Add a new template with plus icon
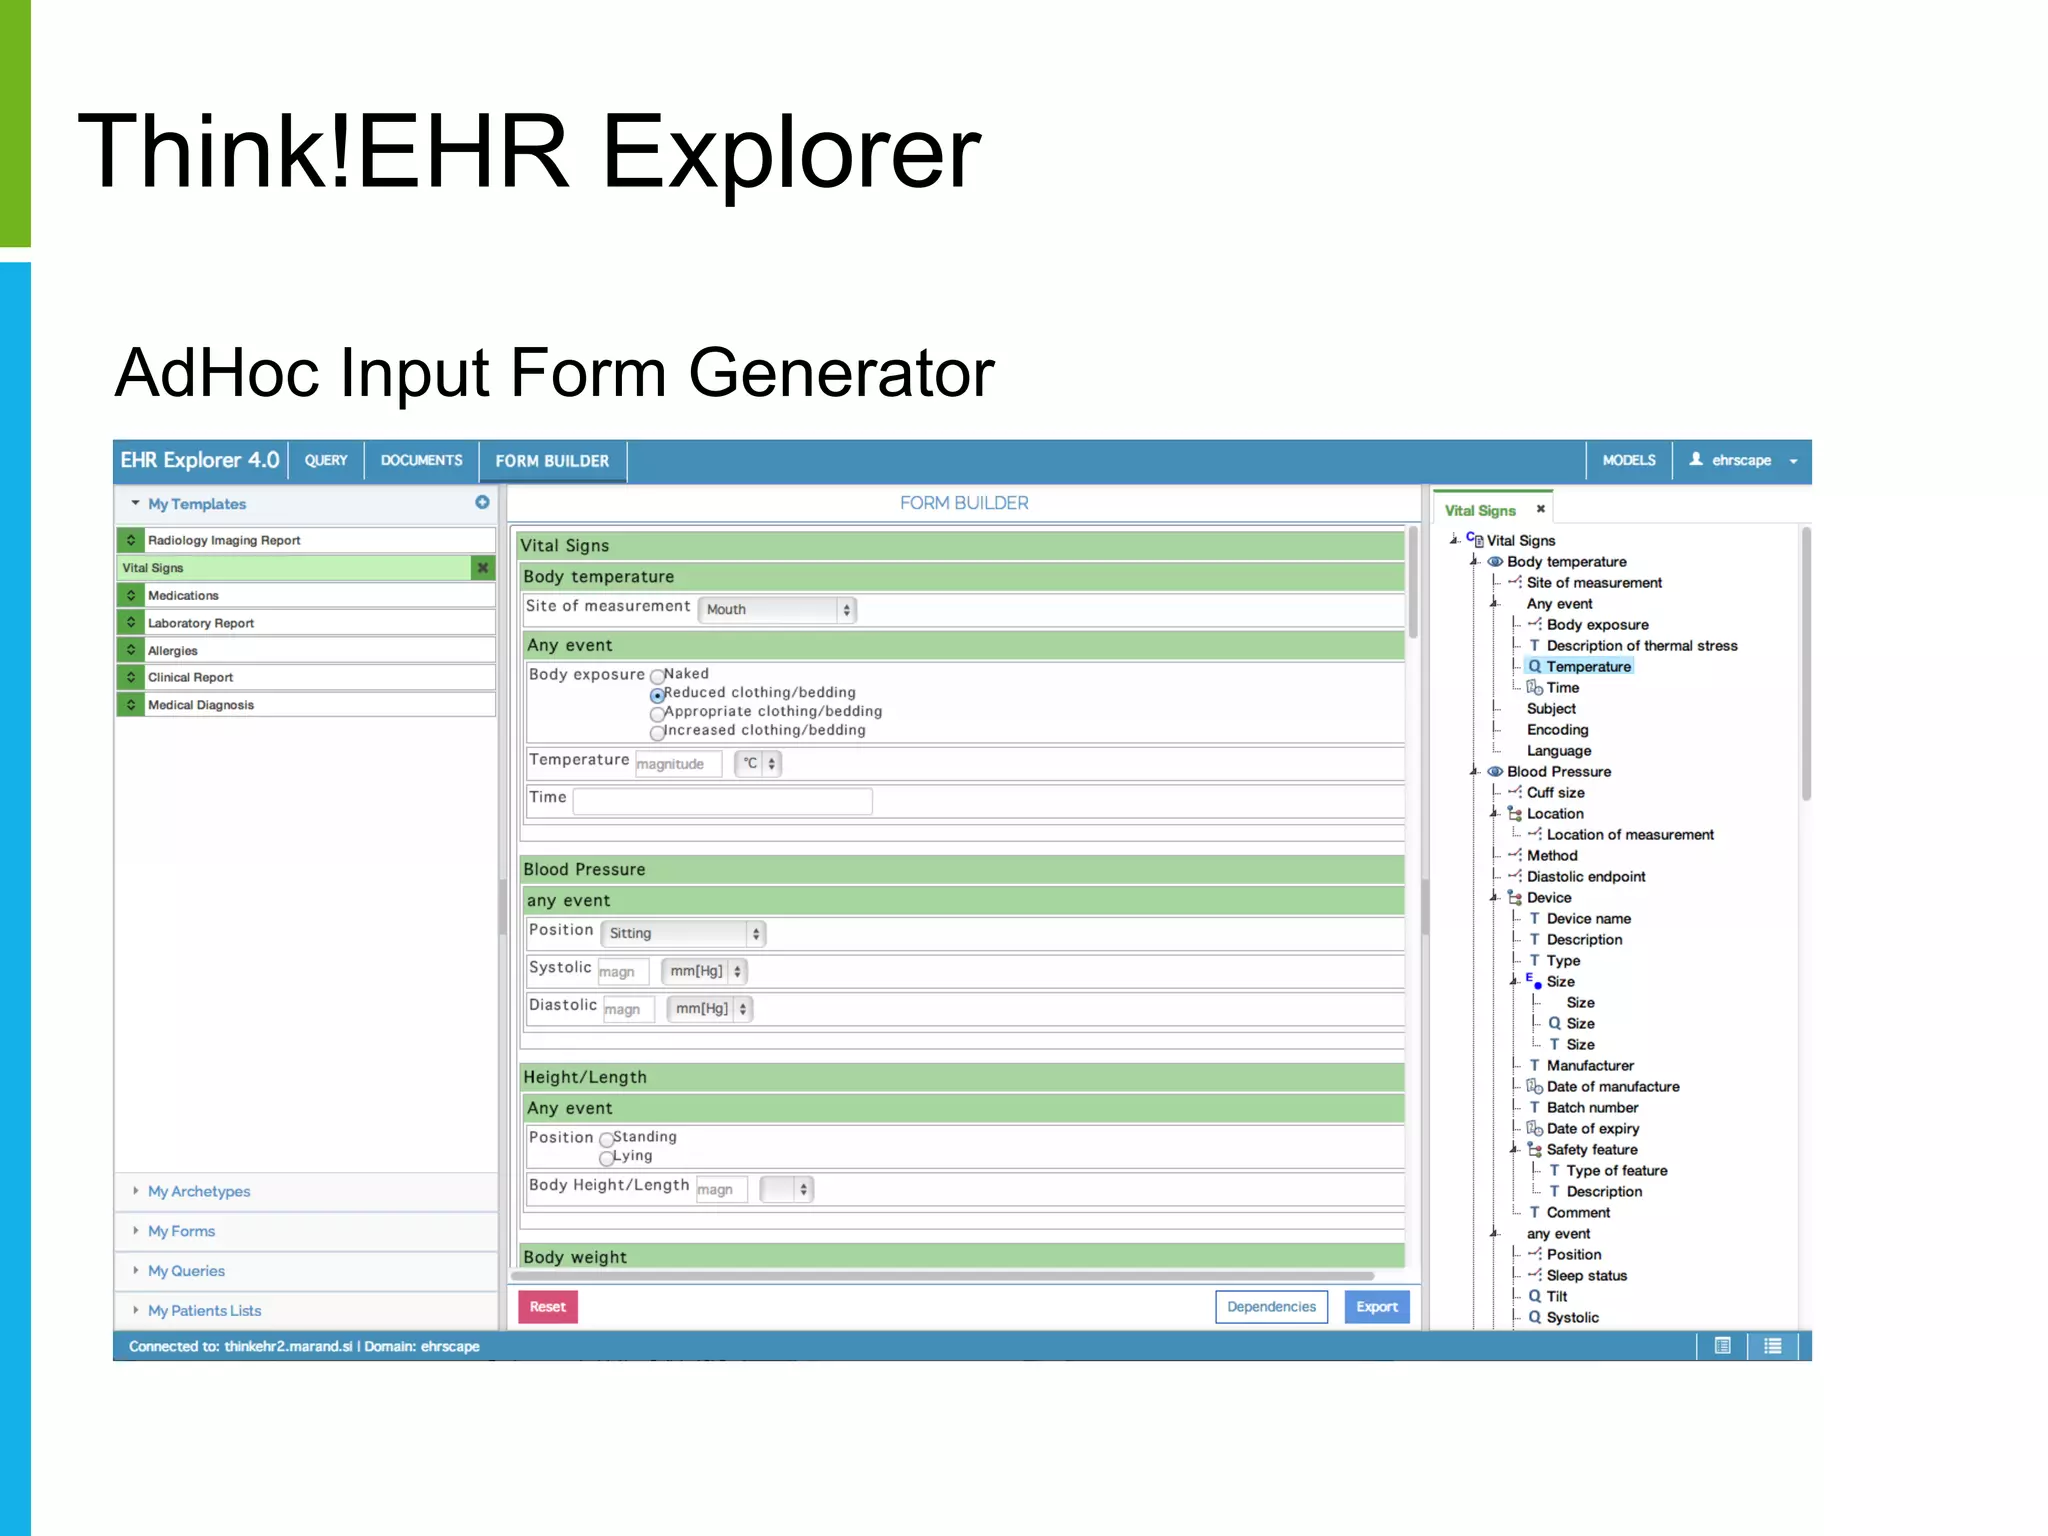Viewport: 2048px width, 1536px height. click(482, 502)
